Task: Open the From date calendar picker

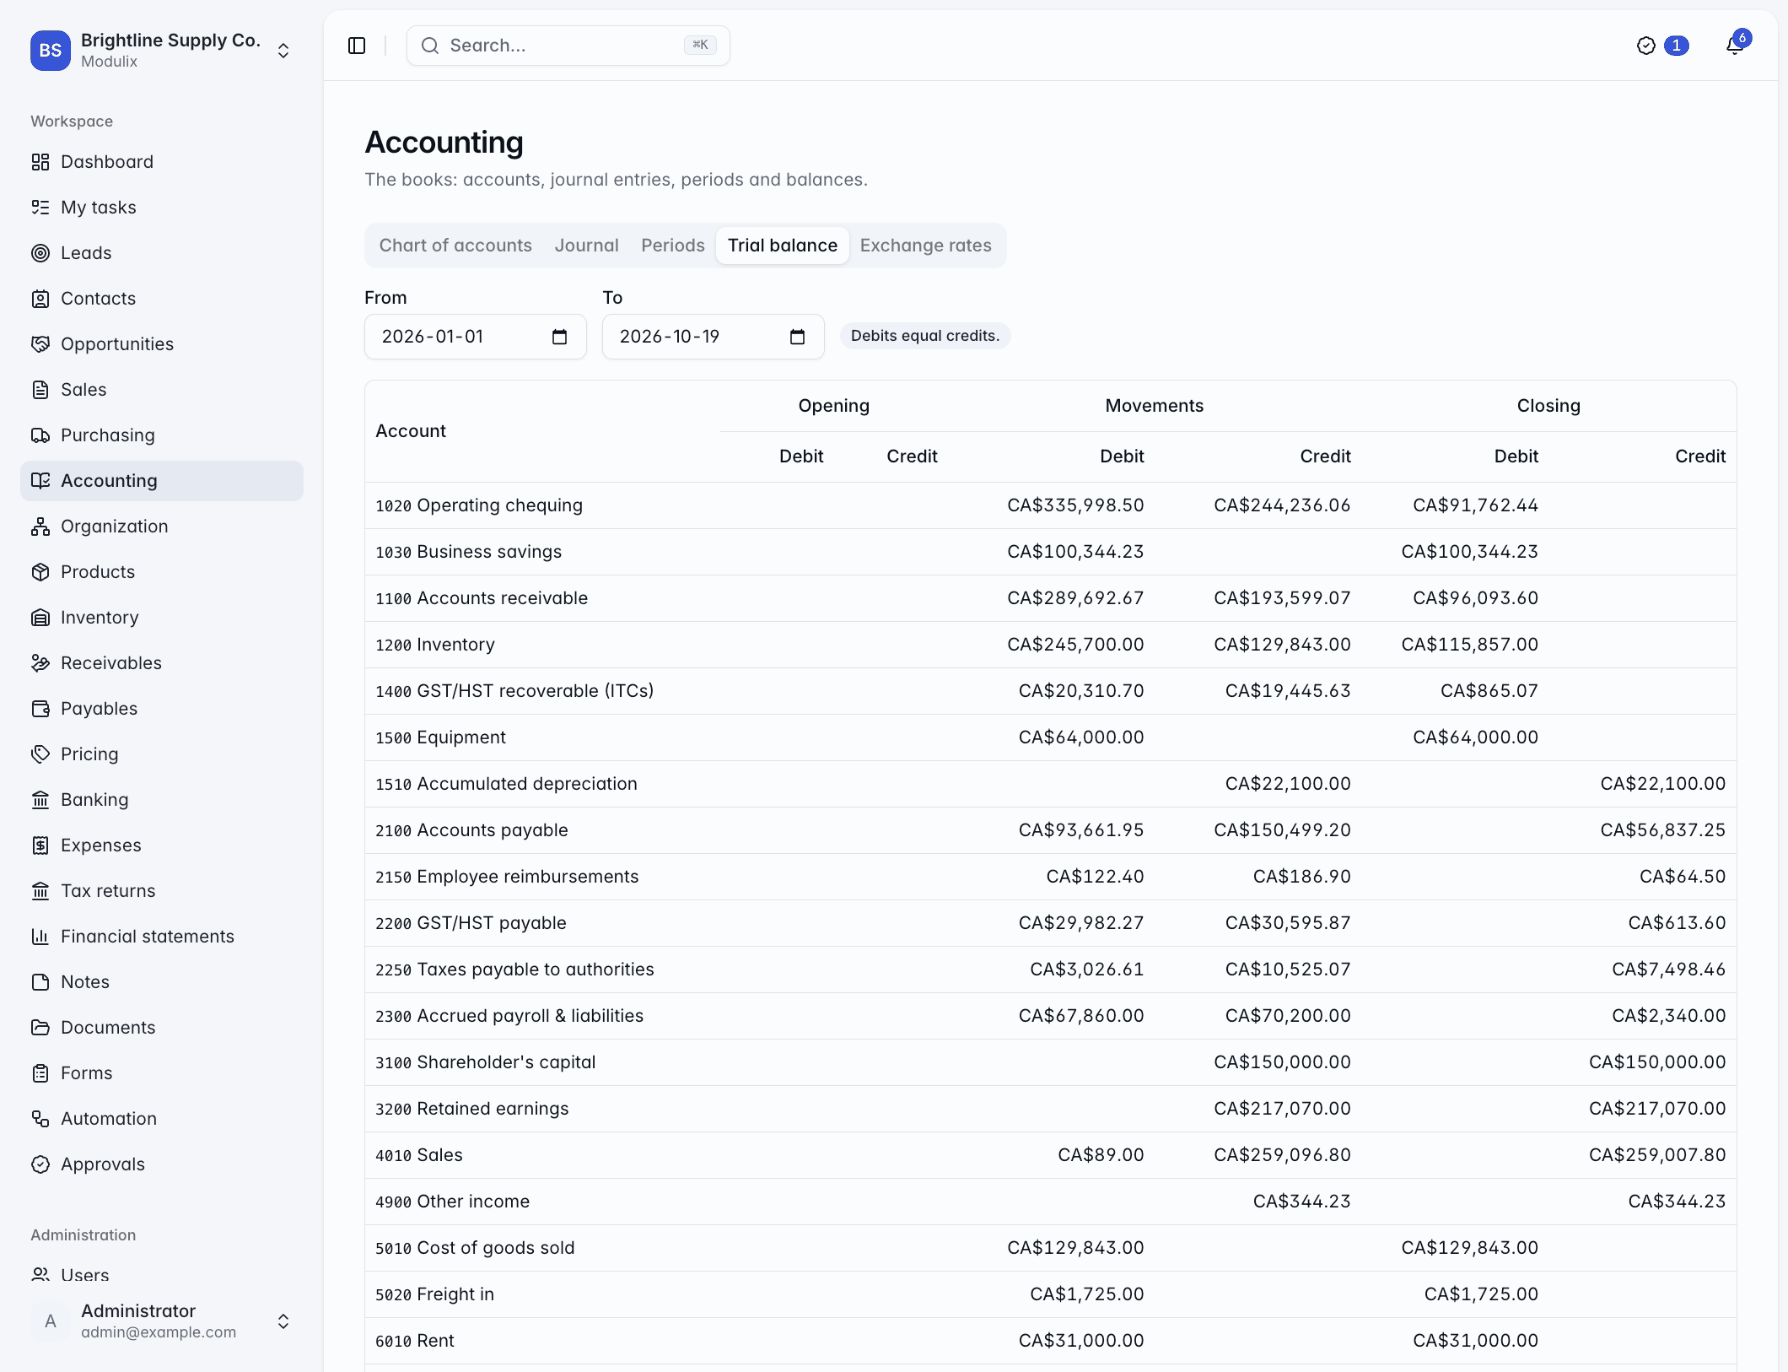Action: pos(560,337)
